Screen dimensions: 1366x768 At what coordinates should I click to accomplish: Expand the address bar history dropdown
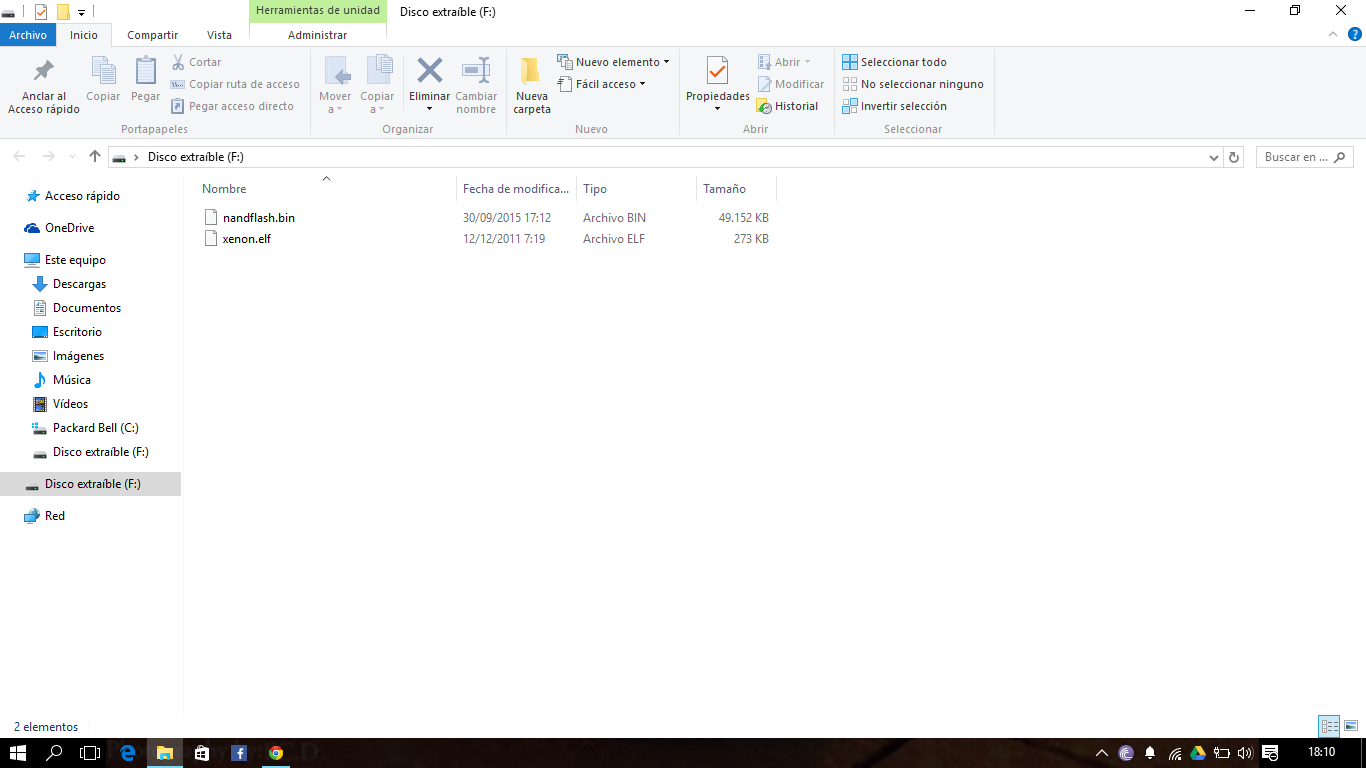click(1213, 157)
